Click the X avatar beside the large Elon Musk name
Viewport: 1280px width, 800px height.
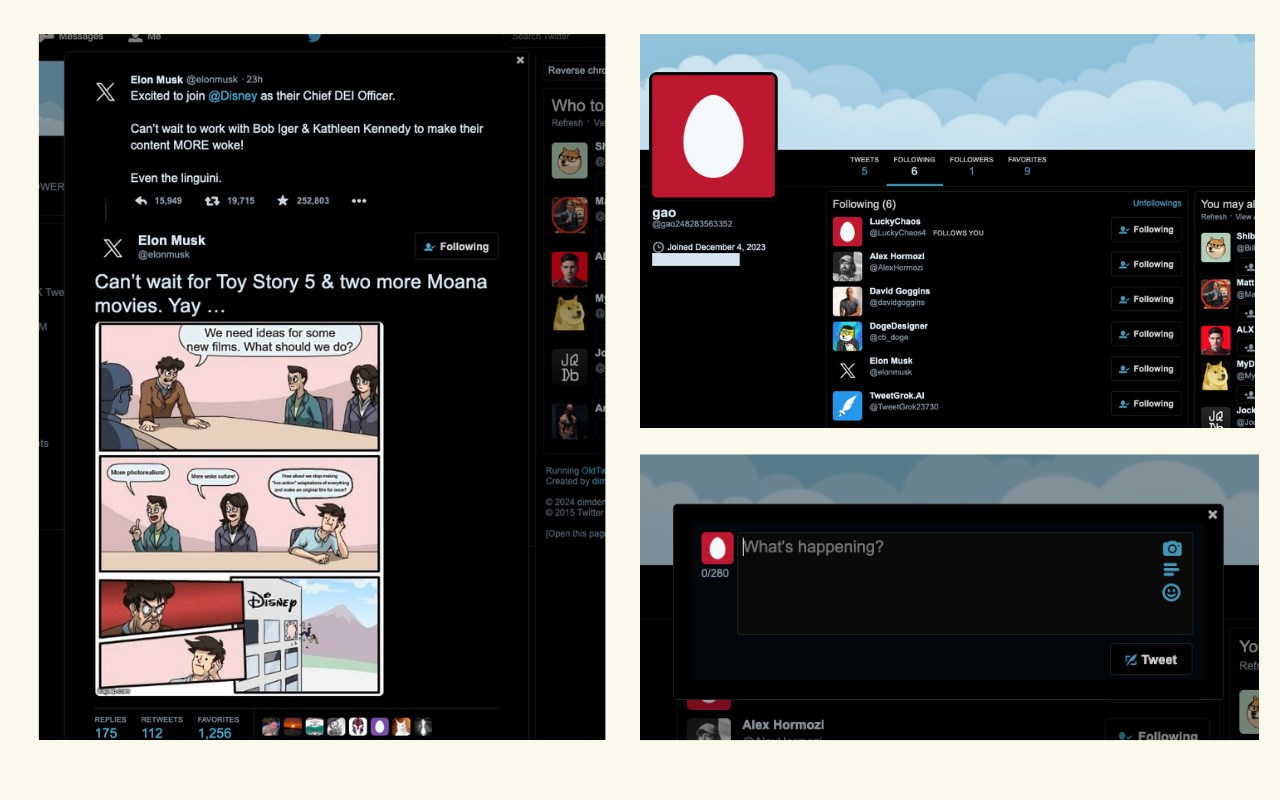coord(113,247)
